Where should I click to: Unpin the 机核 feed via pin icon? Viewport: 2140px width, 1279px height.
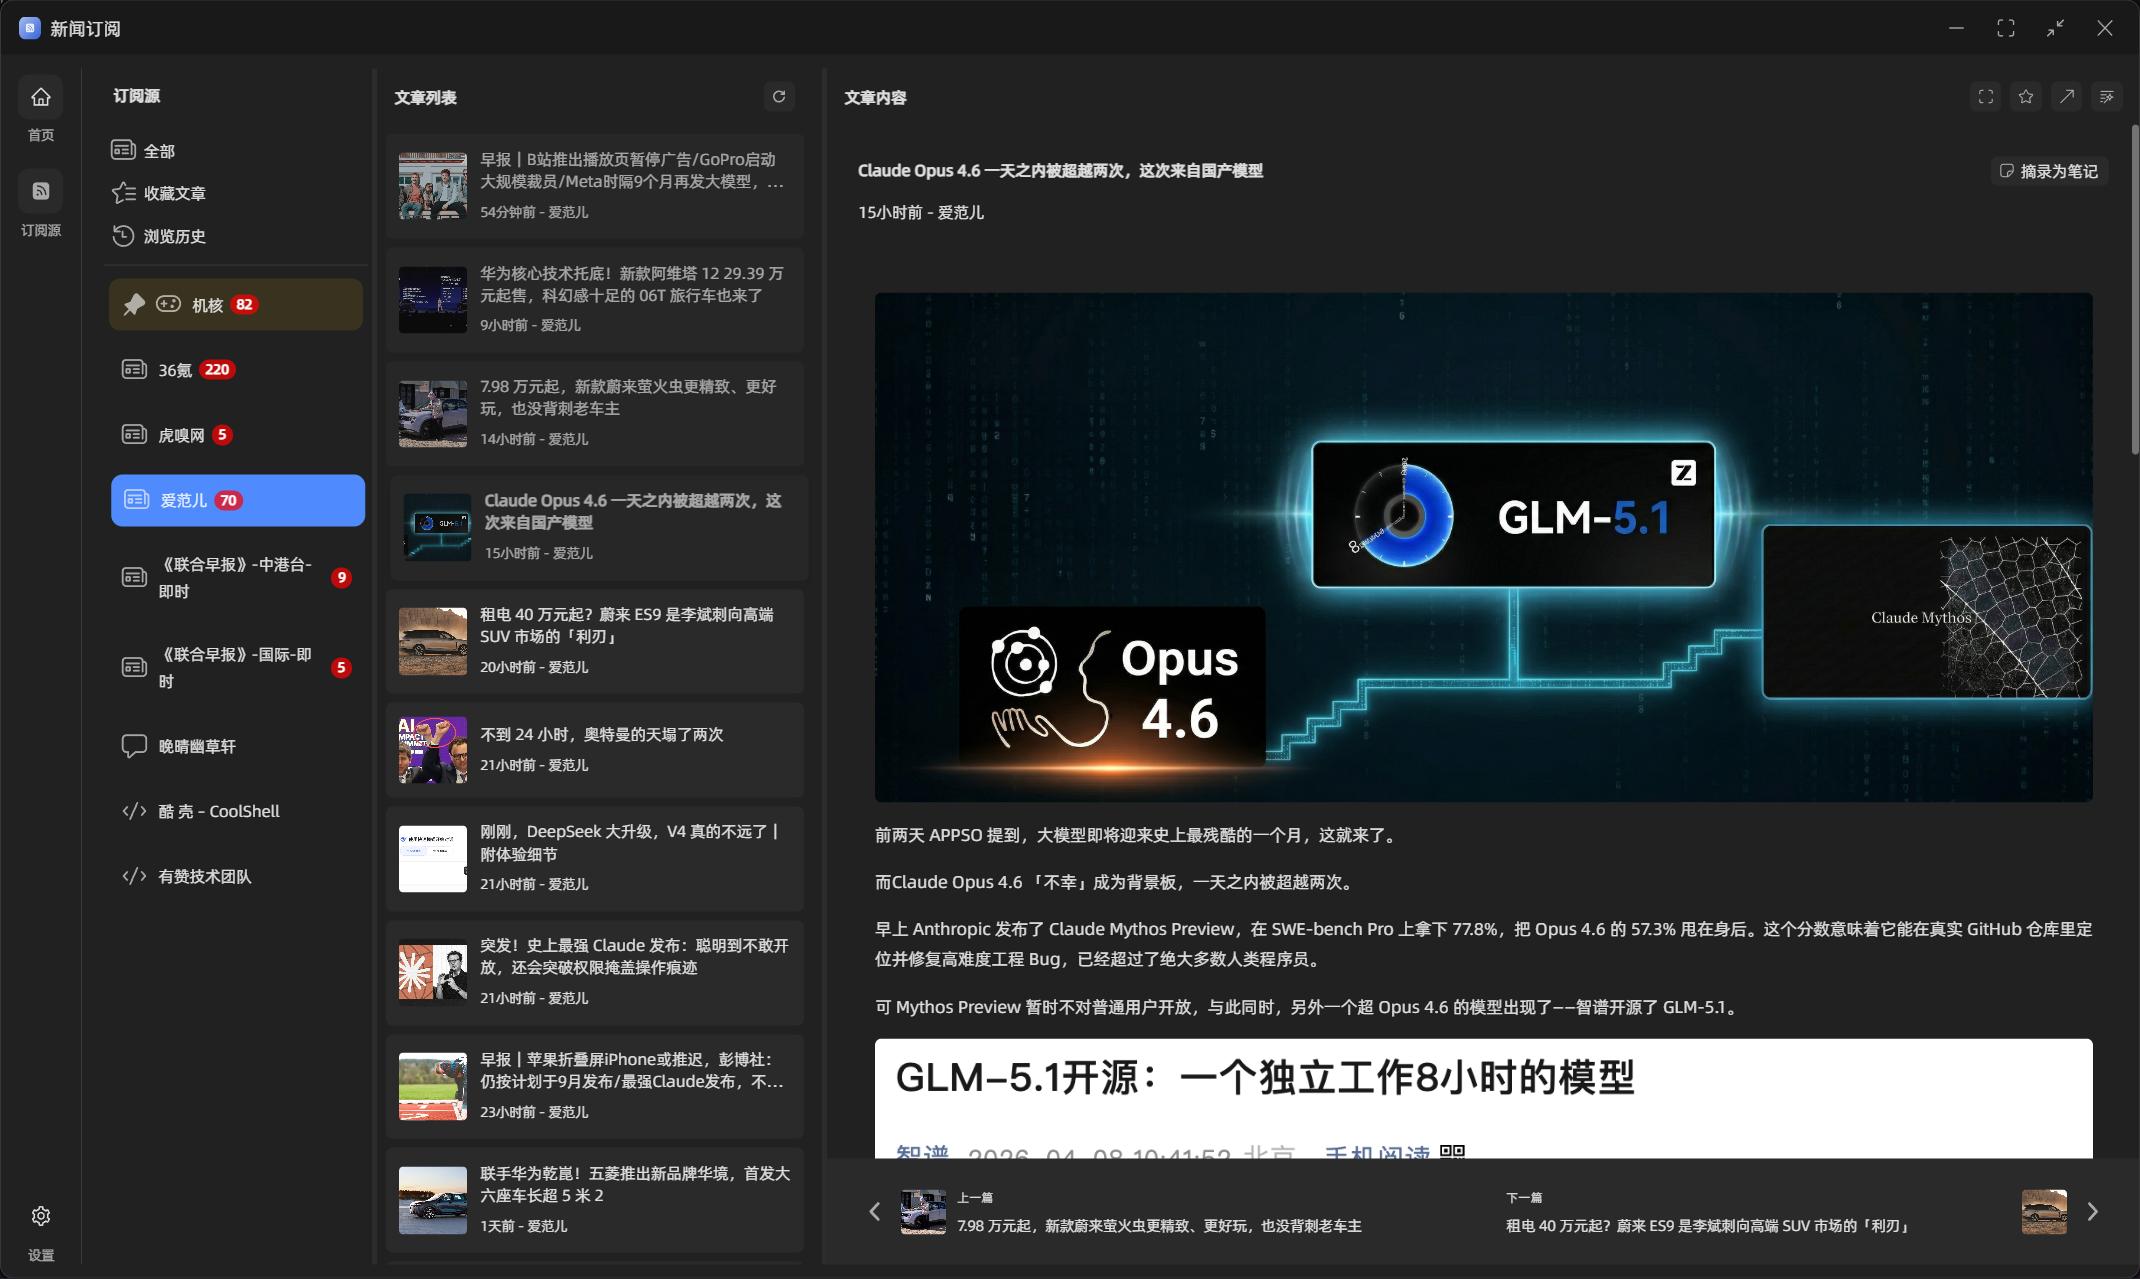pos(134,305)
